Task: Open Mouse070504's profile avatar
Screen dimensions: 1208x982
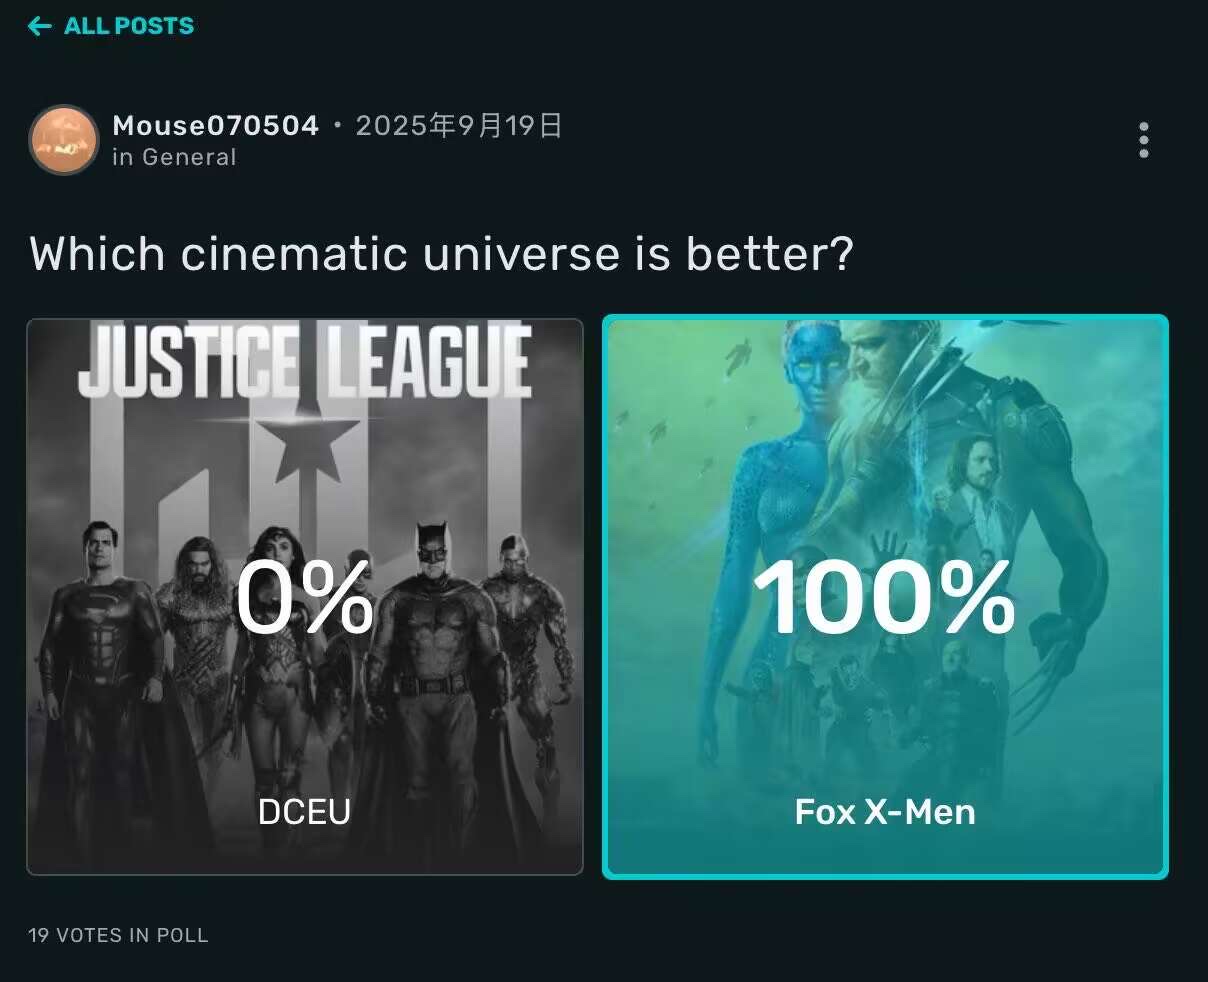Action: click(x=64, y=140)
